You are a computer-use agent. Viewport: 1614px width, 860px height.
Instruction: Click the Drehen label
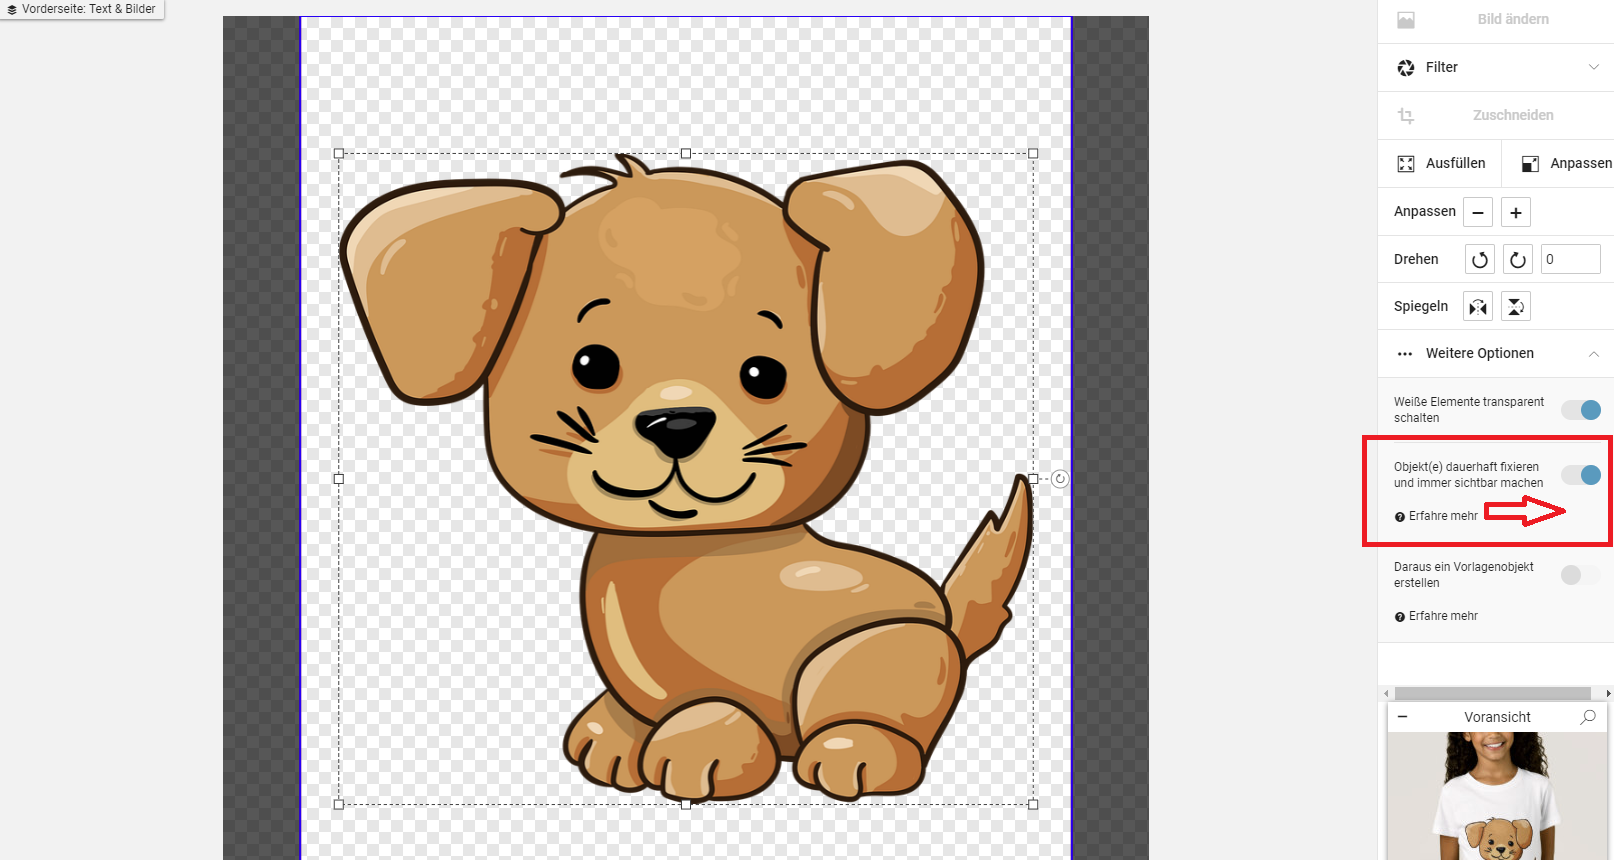point(1416,259)
